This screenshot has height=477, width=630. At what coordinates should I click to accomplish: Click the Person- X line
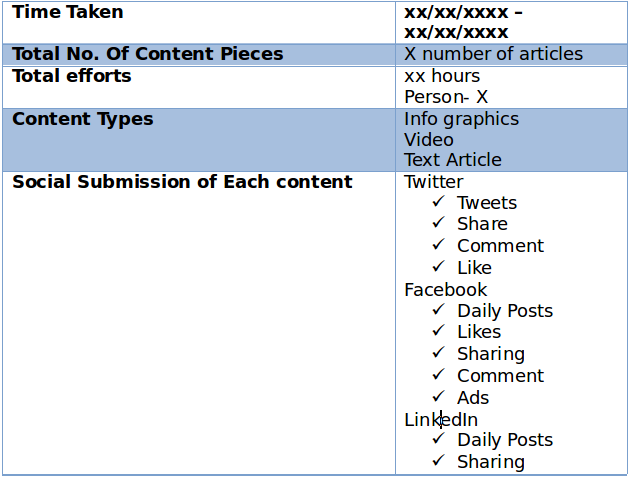tap(446, 97)
